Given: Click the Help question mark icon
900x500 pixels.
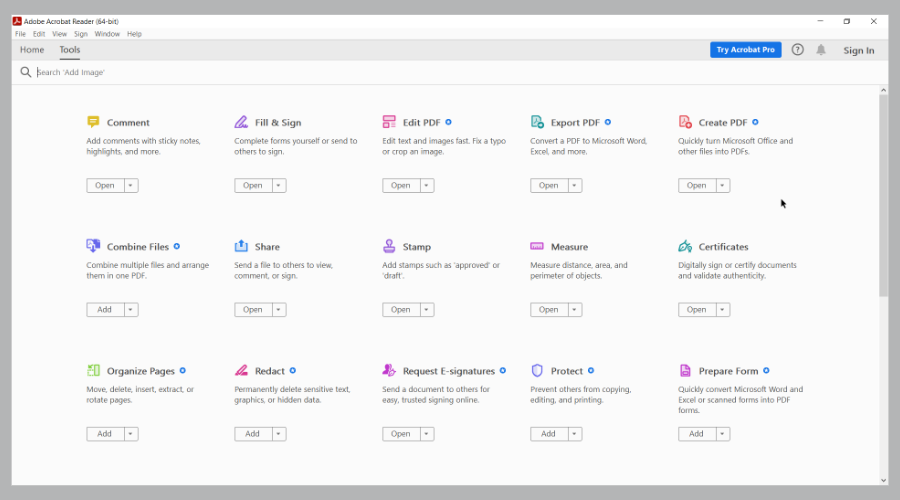Looking at the screenshot, I should 797,50.
